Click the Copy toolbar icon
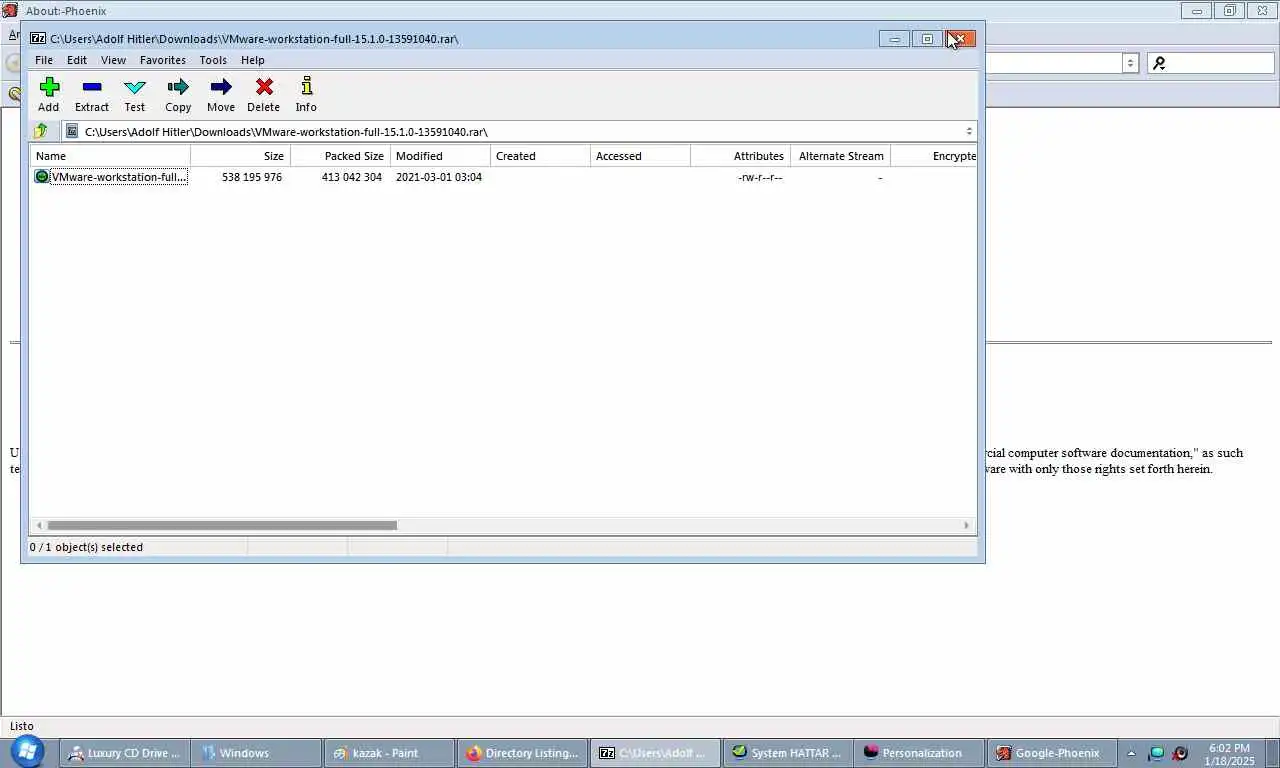Screen dimensions: 1280x768 coord(178,87)
